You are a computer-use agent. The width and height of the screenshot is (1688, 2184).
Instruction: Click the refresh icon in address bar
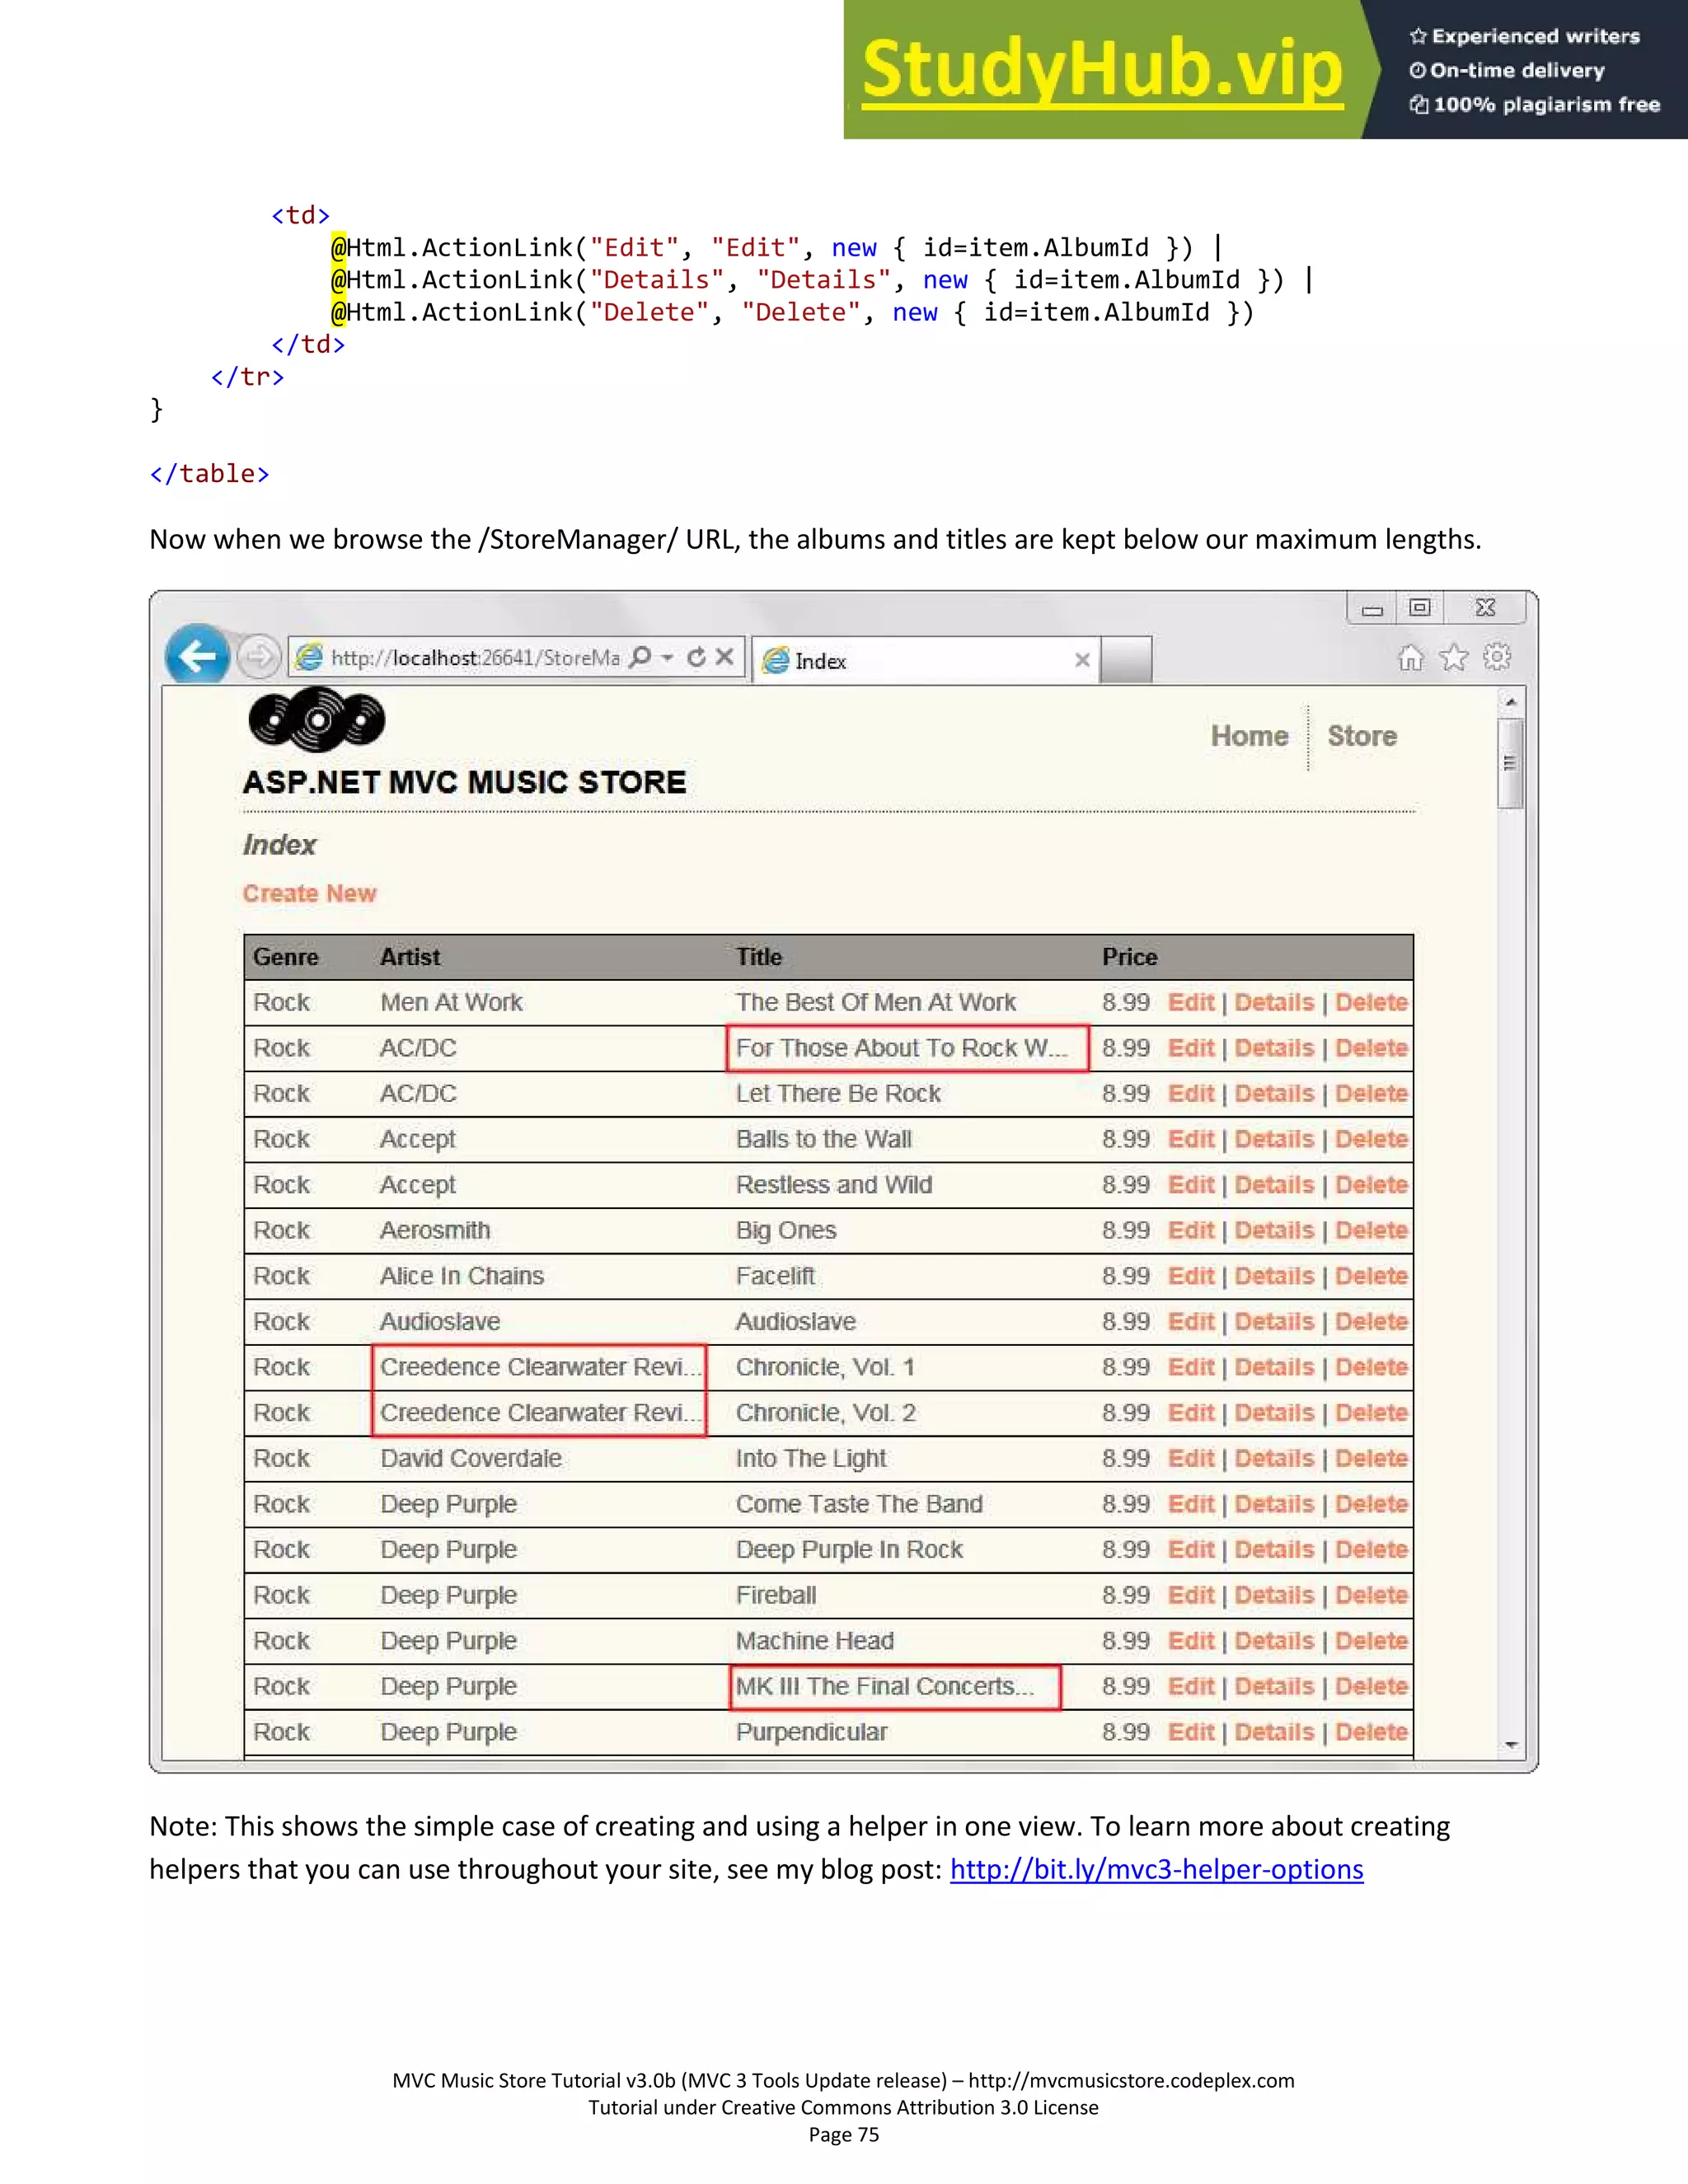point(696,657)
